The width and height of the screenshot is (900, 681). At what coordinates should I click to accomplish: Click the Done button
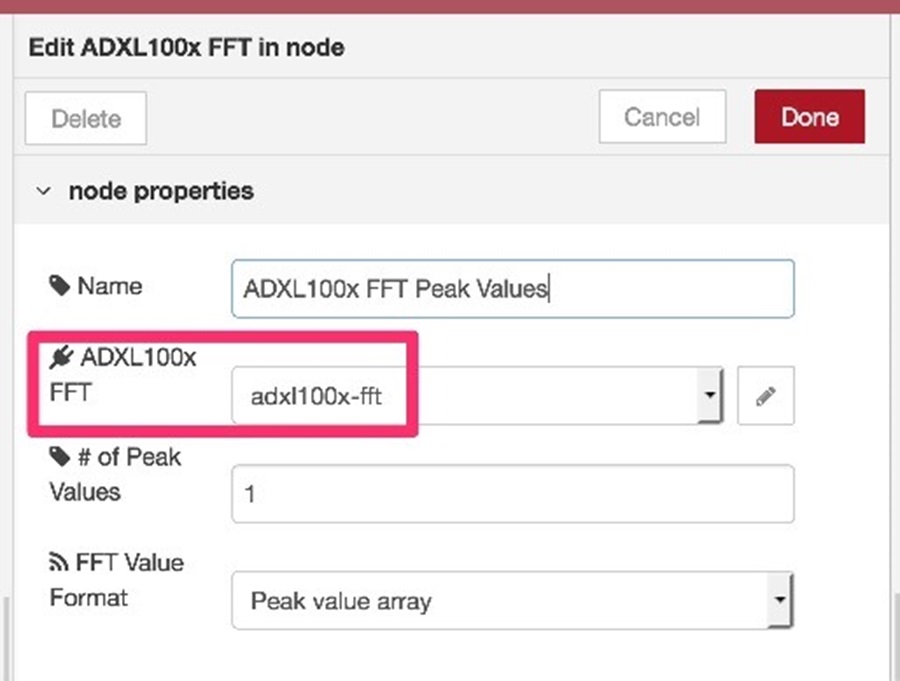(x=809, y=117)
